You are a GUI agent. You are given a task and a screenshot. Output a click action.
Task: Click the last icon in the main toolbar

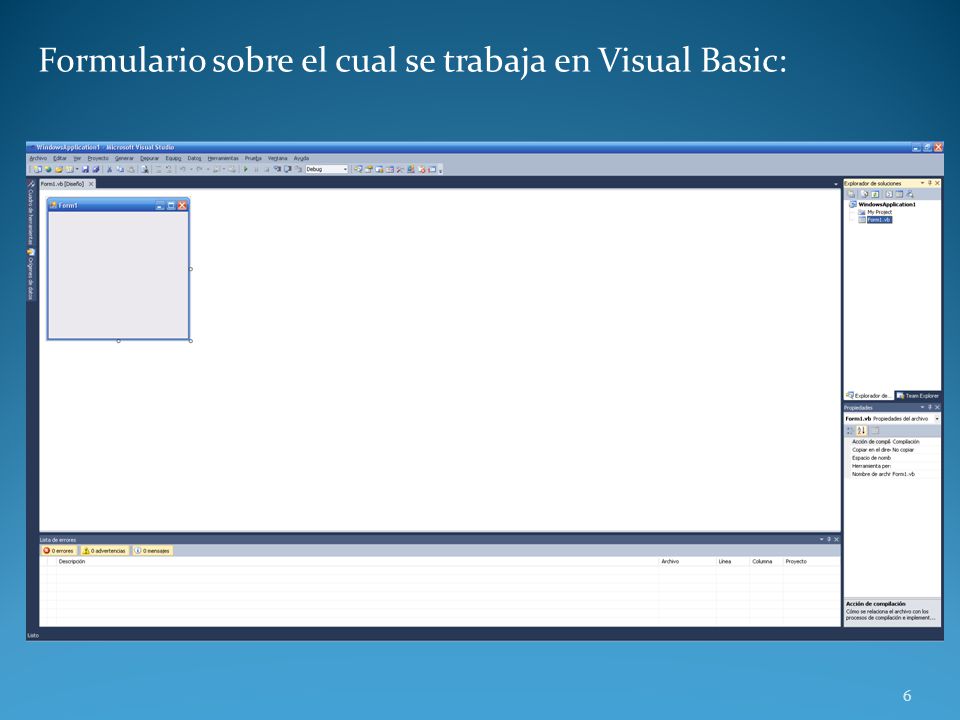[432, 169]
